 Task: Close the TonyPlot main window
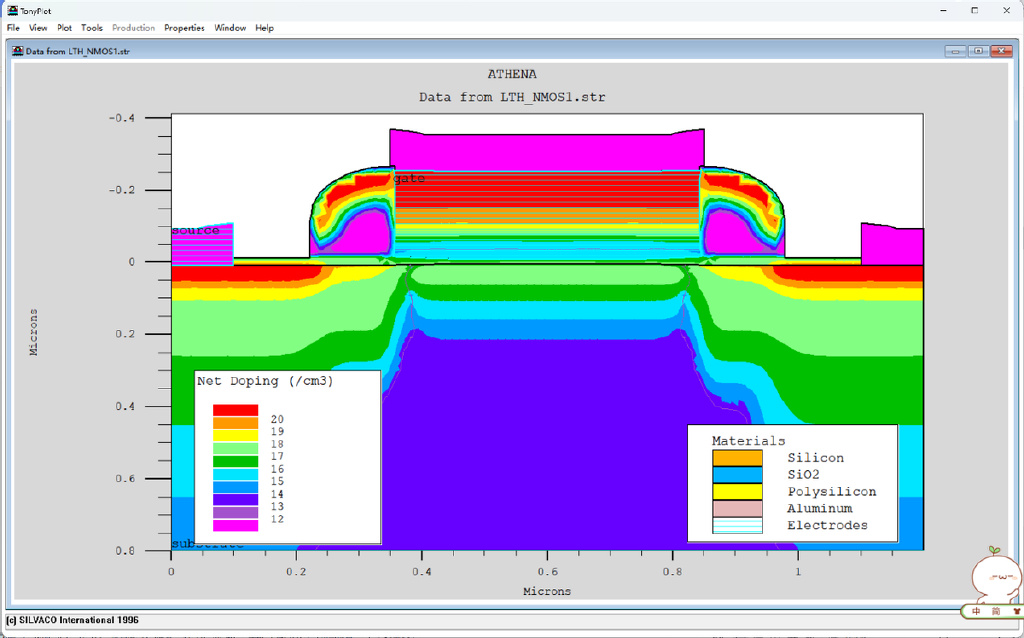pyautogui.click(x=1006, y=10)
